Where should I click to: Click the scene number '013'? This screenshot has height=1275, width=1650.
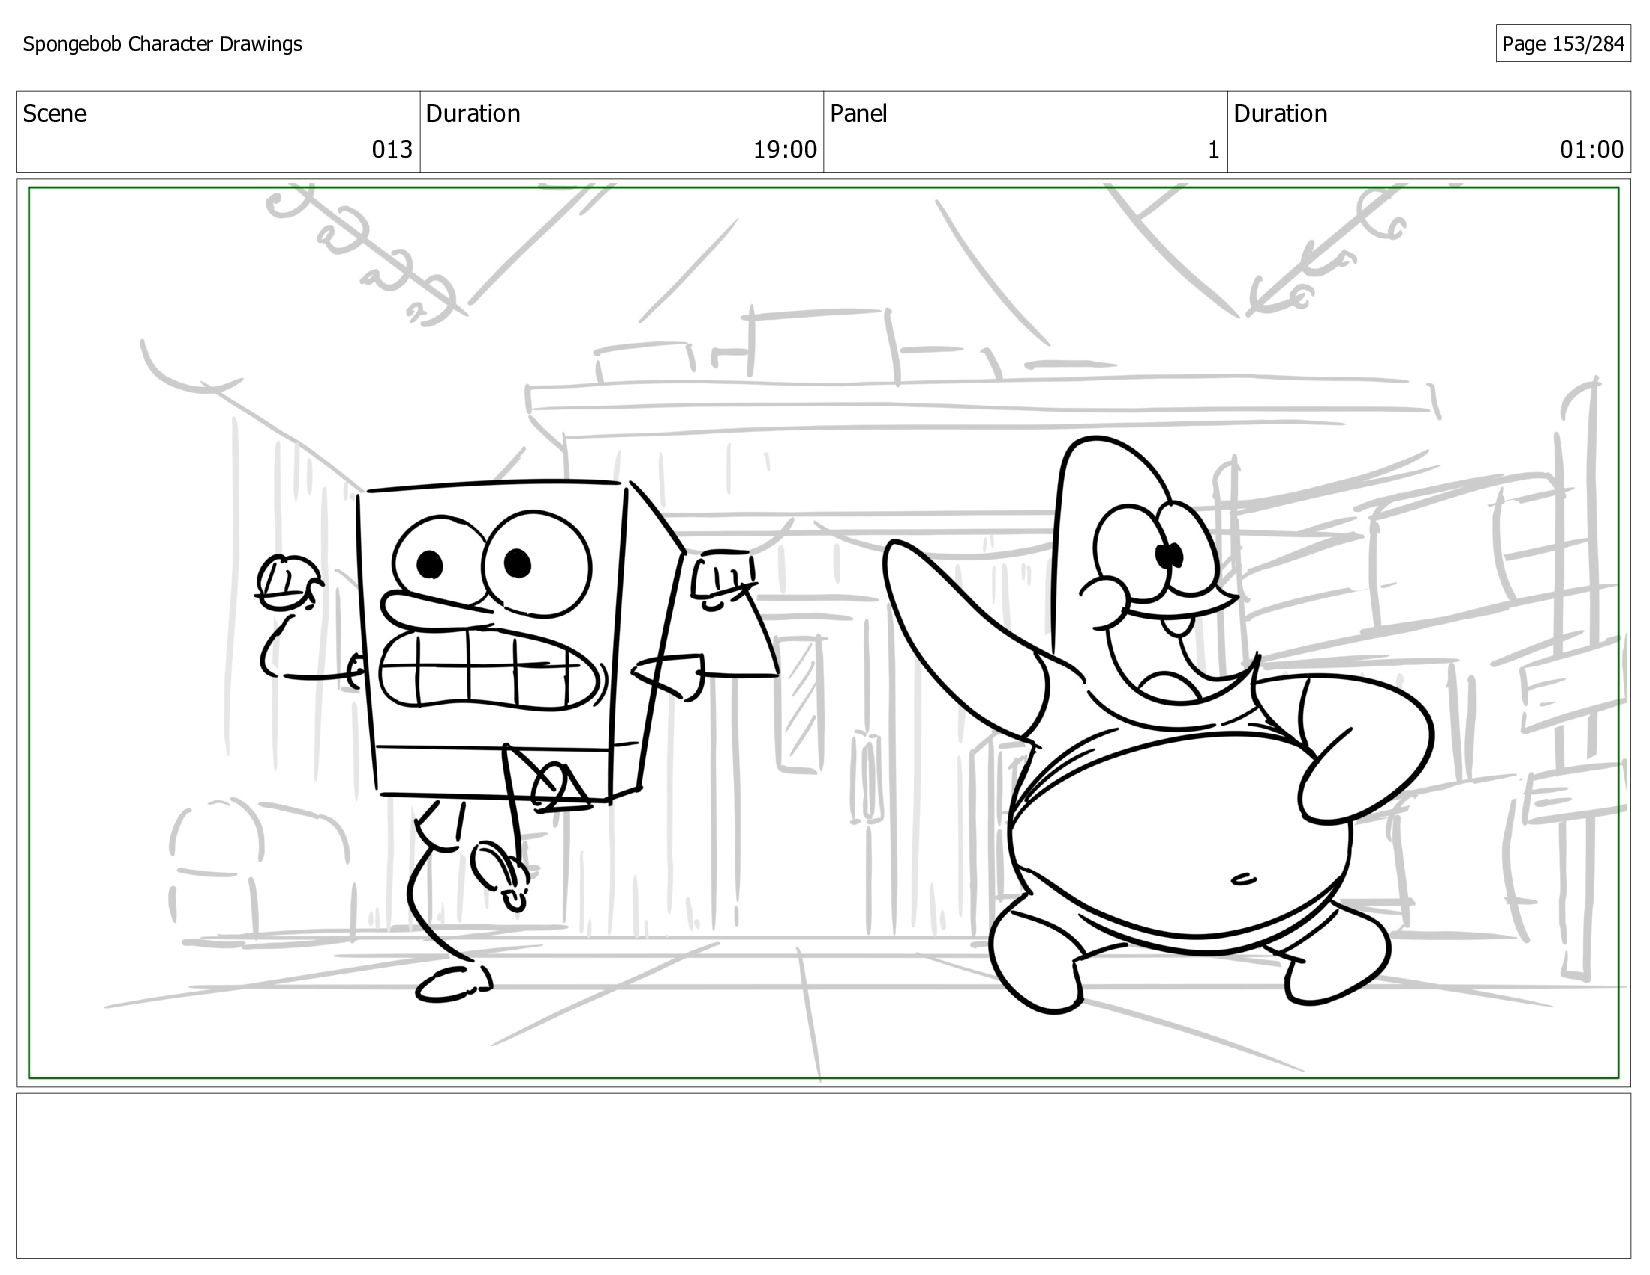coord(392,150)
